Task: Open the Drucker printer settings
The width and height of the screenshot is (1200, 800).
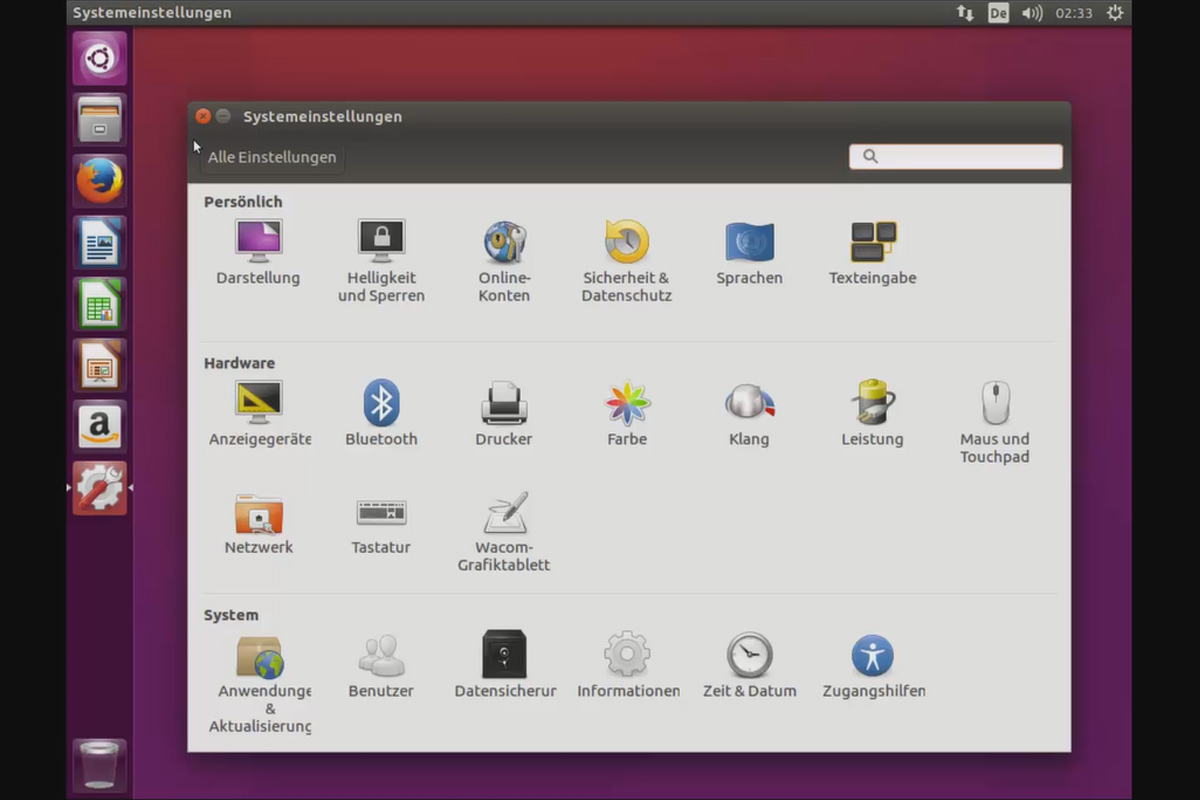Action: (504, 403)
